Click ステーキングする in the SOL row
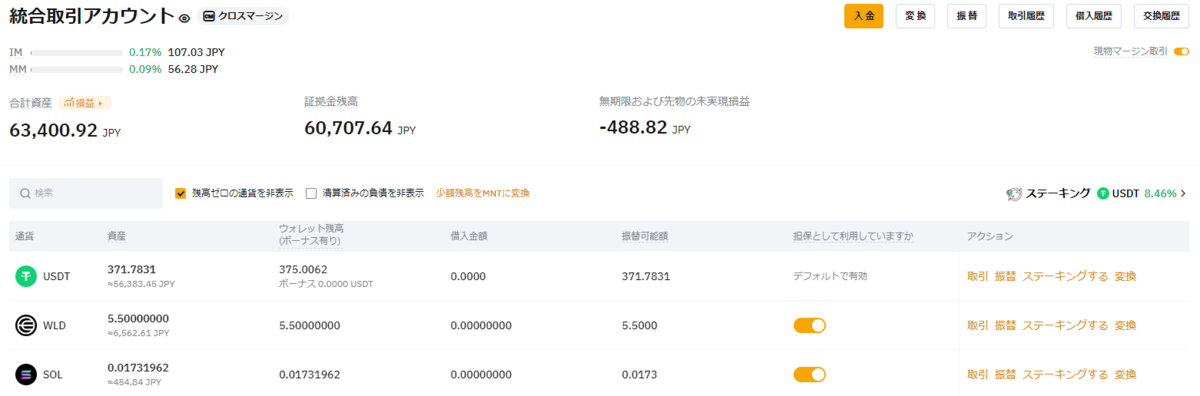Viewport: 1200px width, 396px height. click(1065, 374)
